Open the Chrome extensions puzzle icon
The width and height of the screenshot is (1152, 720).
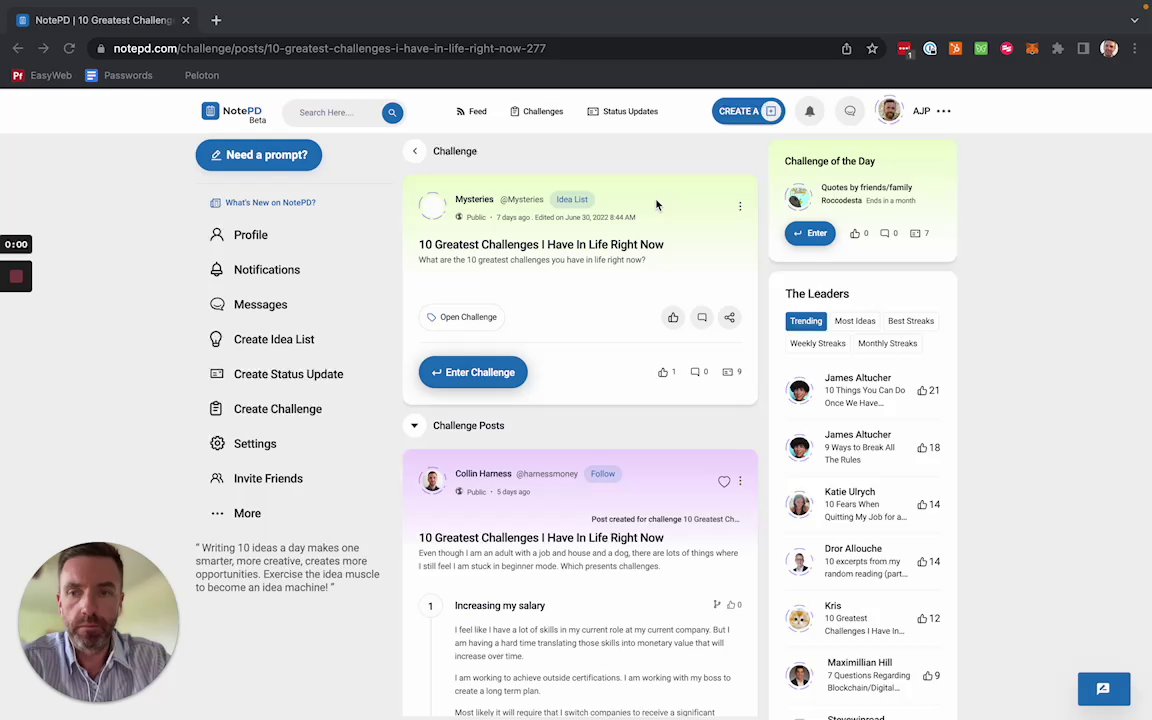(1057, 48)
